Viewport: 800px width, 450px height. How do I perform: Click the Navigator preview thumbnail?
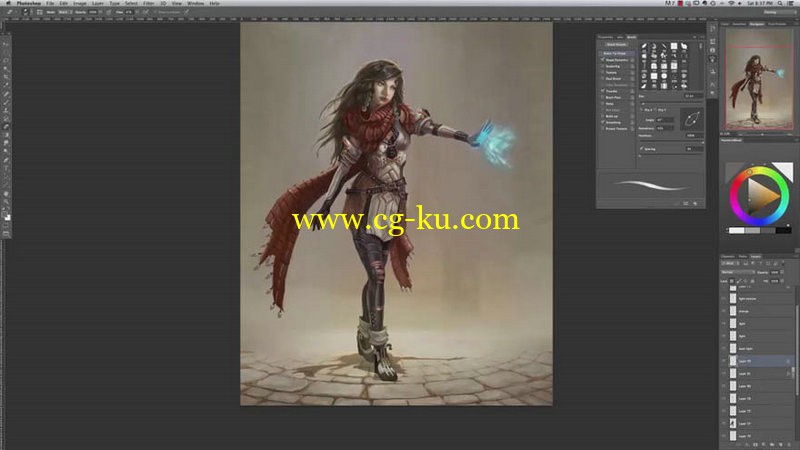[x=759, y=80]
